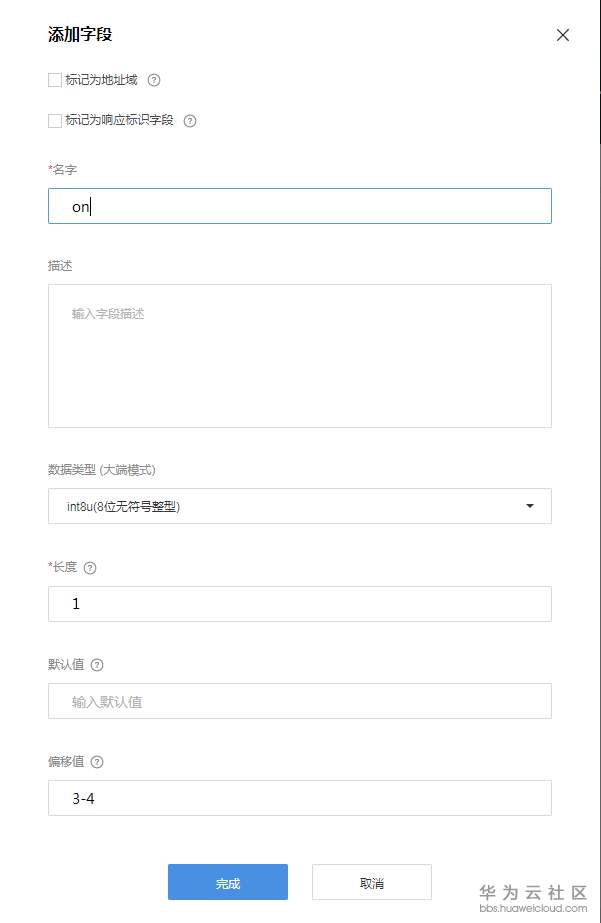Image resolution: width=601 pixels, height=923 pixels.
Task: Focus the 名字 field containing "on"
Action: coord(300,206)
